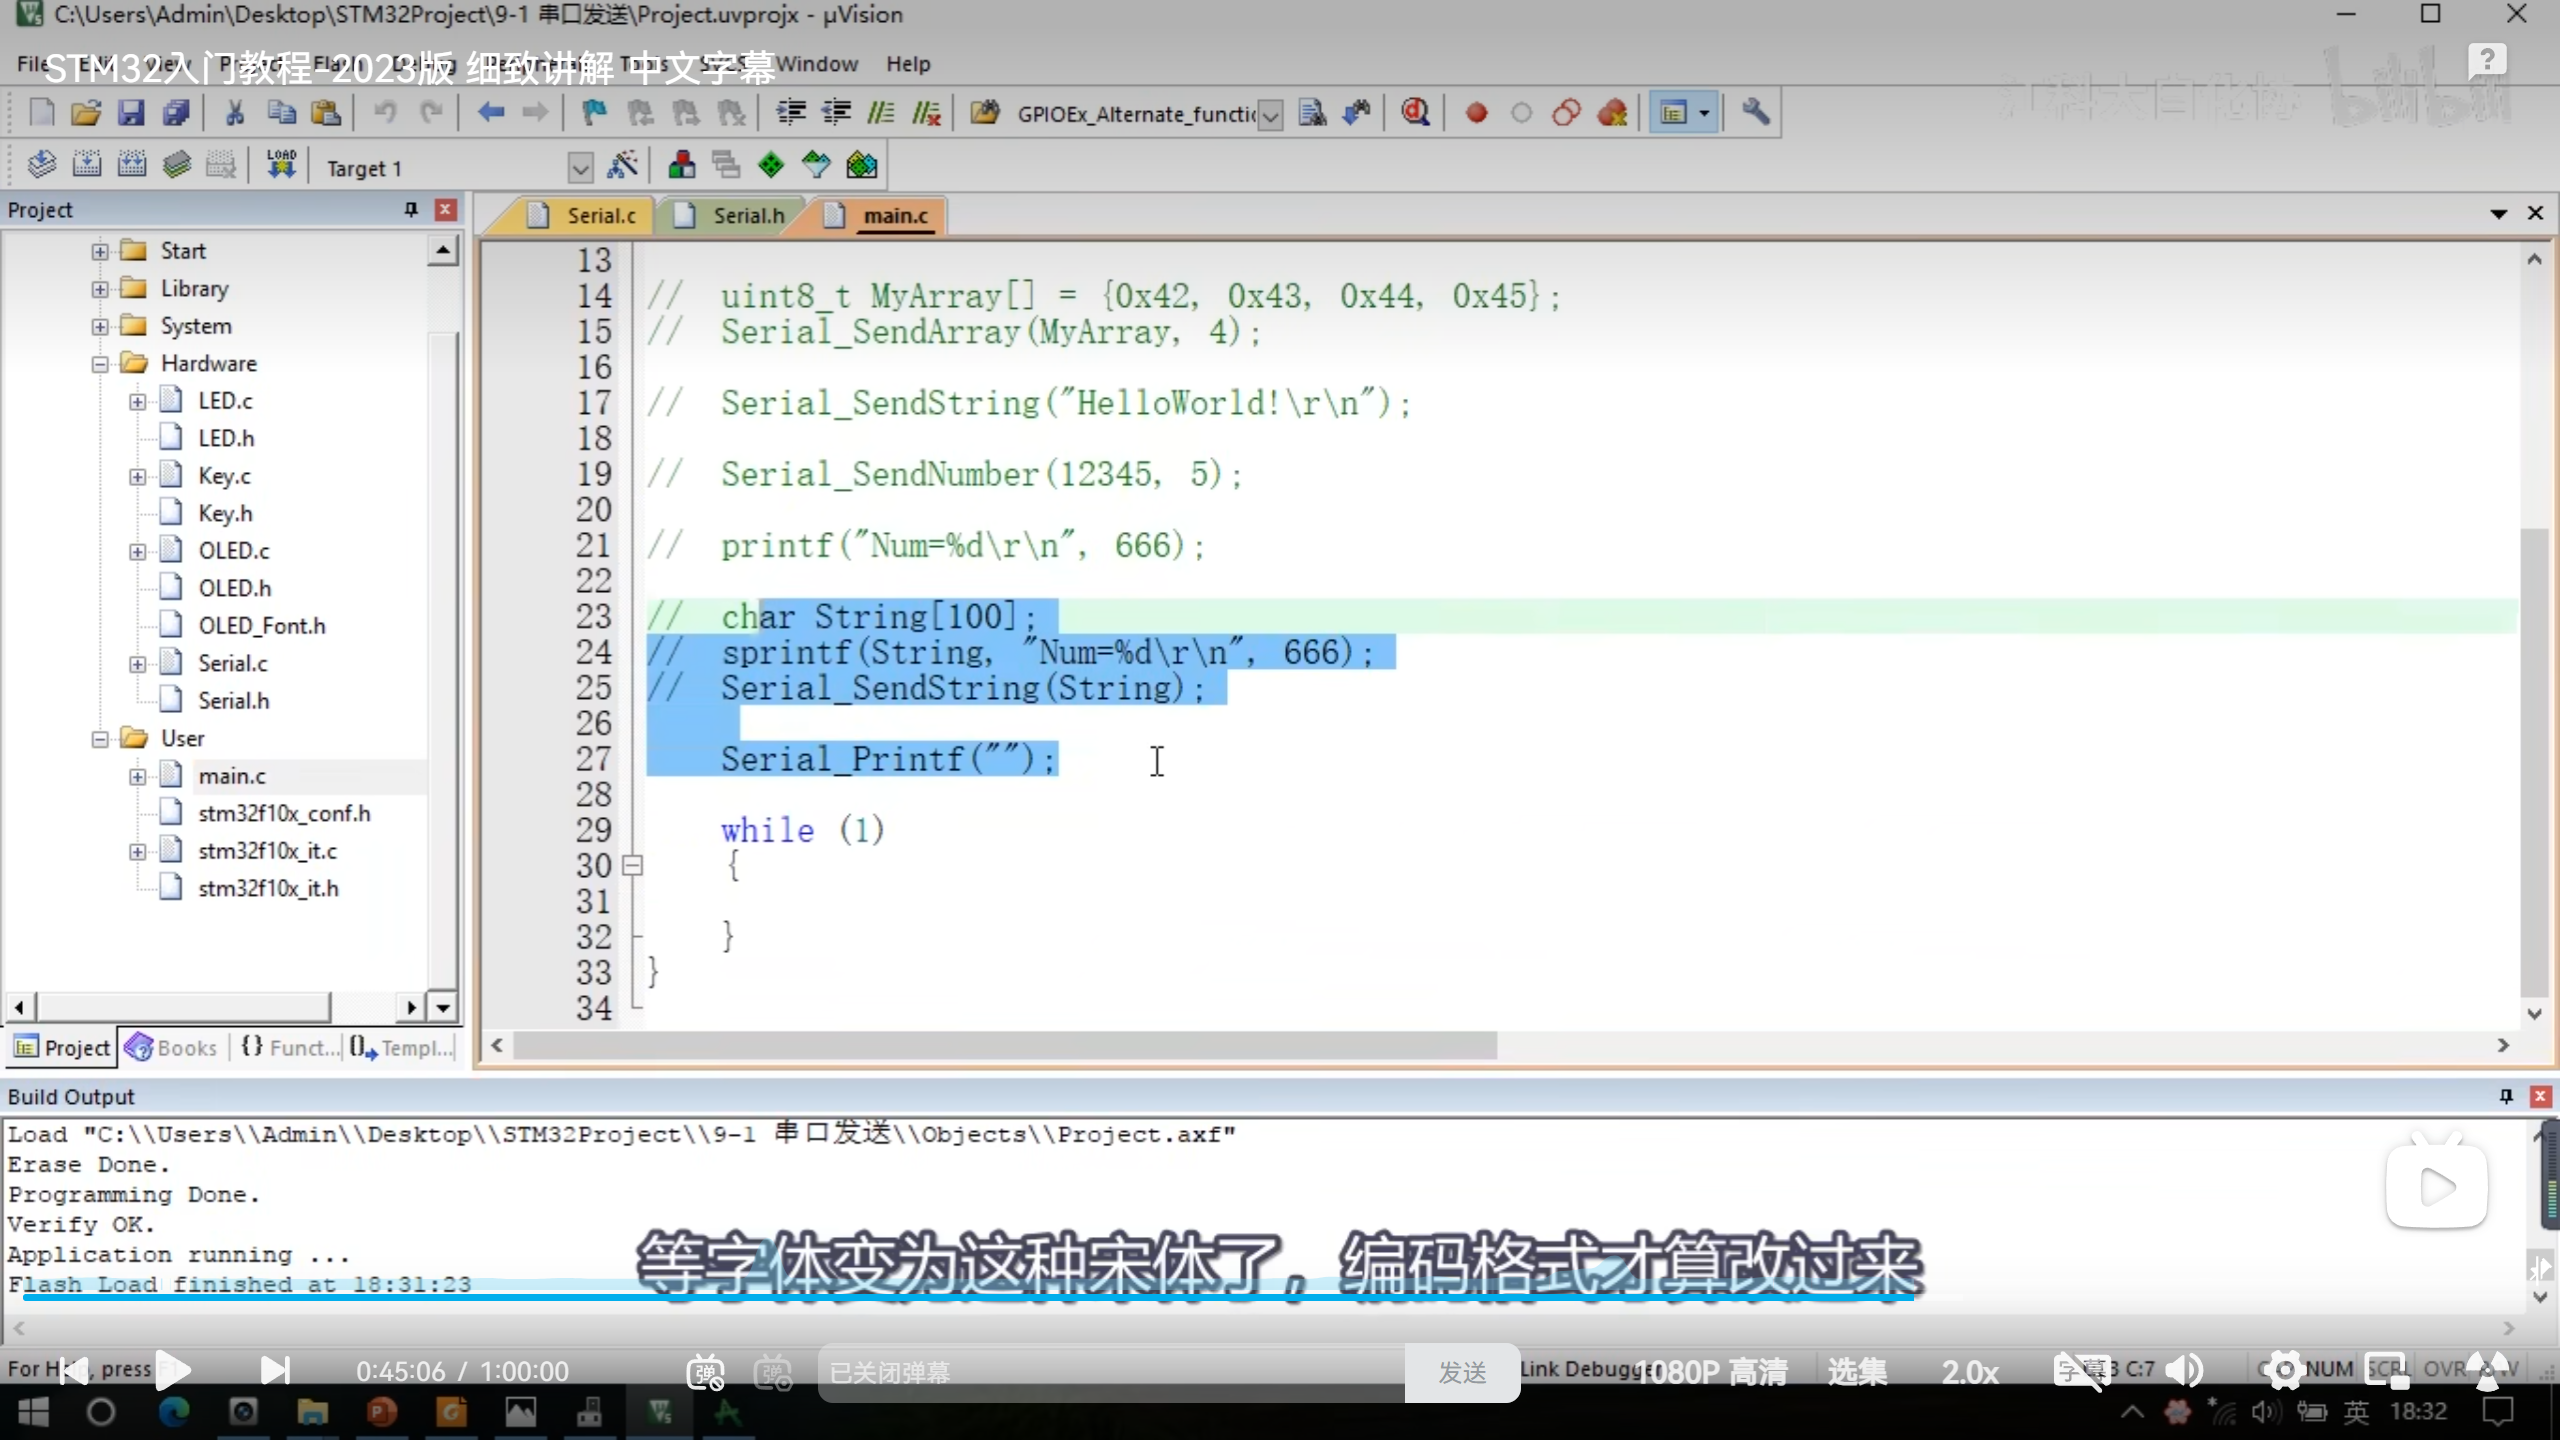This screenshot has width=2560, height=1440.
Task: Toggle video danmaku switch icon
Action: point(705,1371)
